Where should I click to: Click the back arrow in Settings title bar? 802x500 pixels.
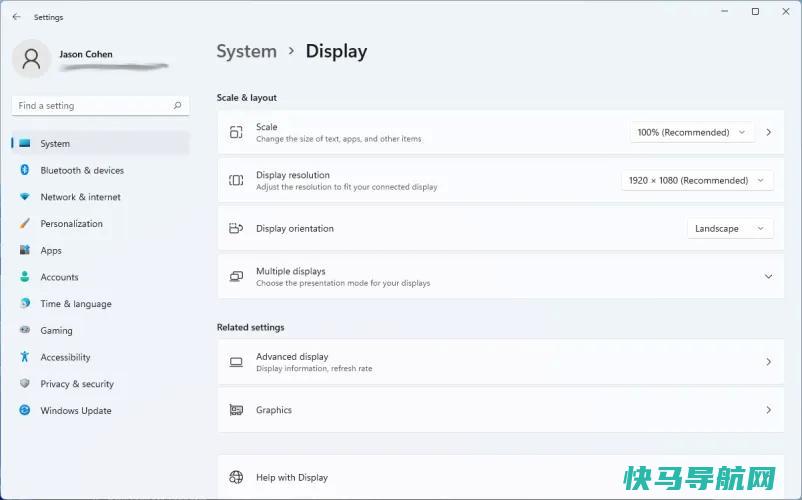click(16, 17)
